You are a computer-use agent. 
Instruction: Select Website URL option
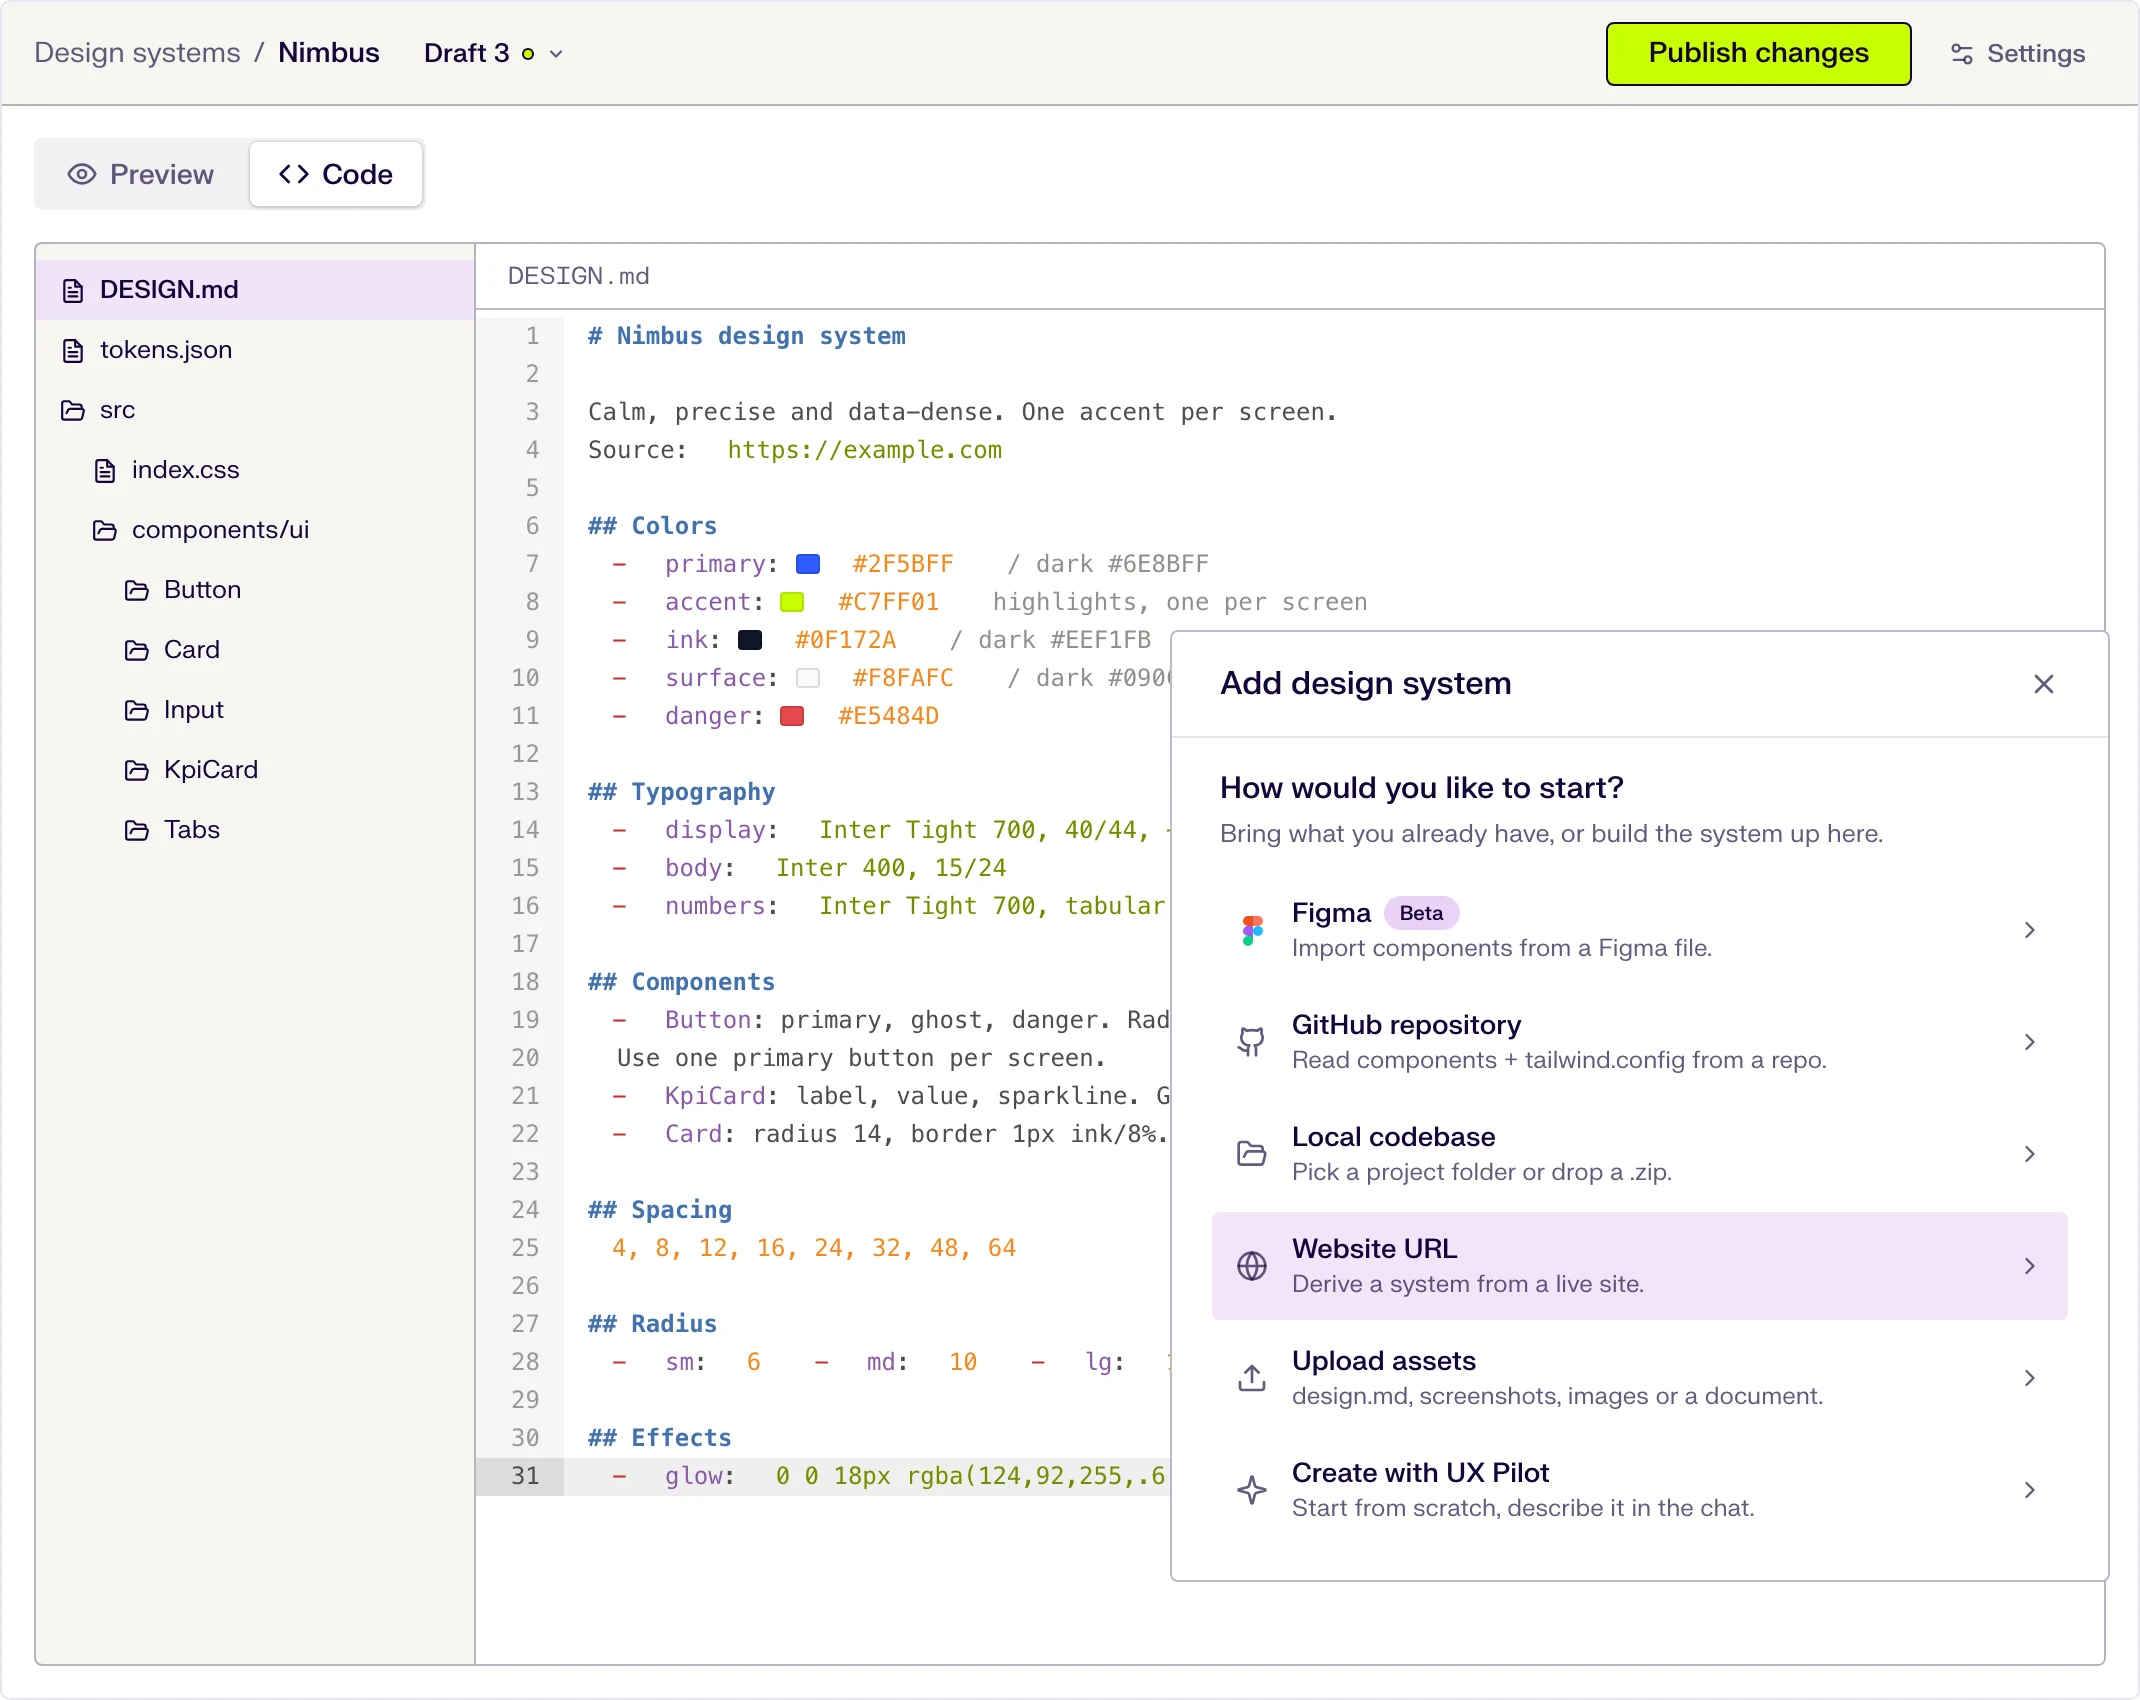(1639, 1266)
